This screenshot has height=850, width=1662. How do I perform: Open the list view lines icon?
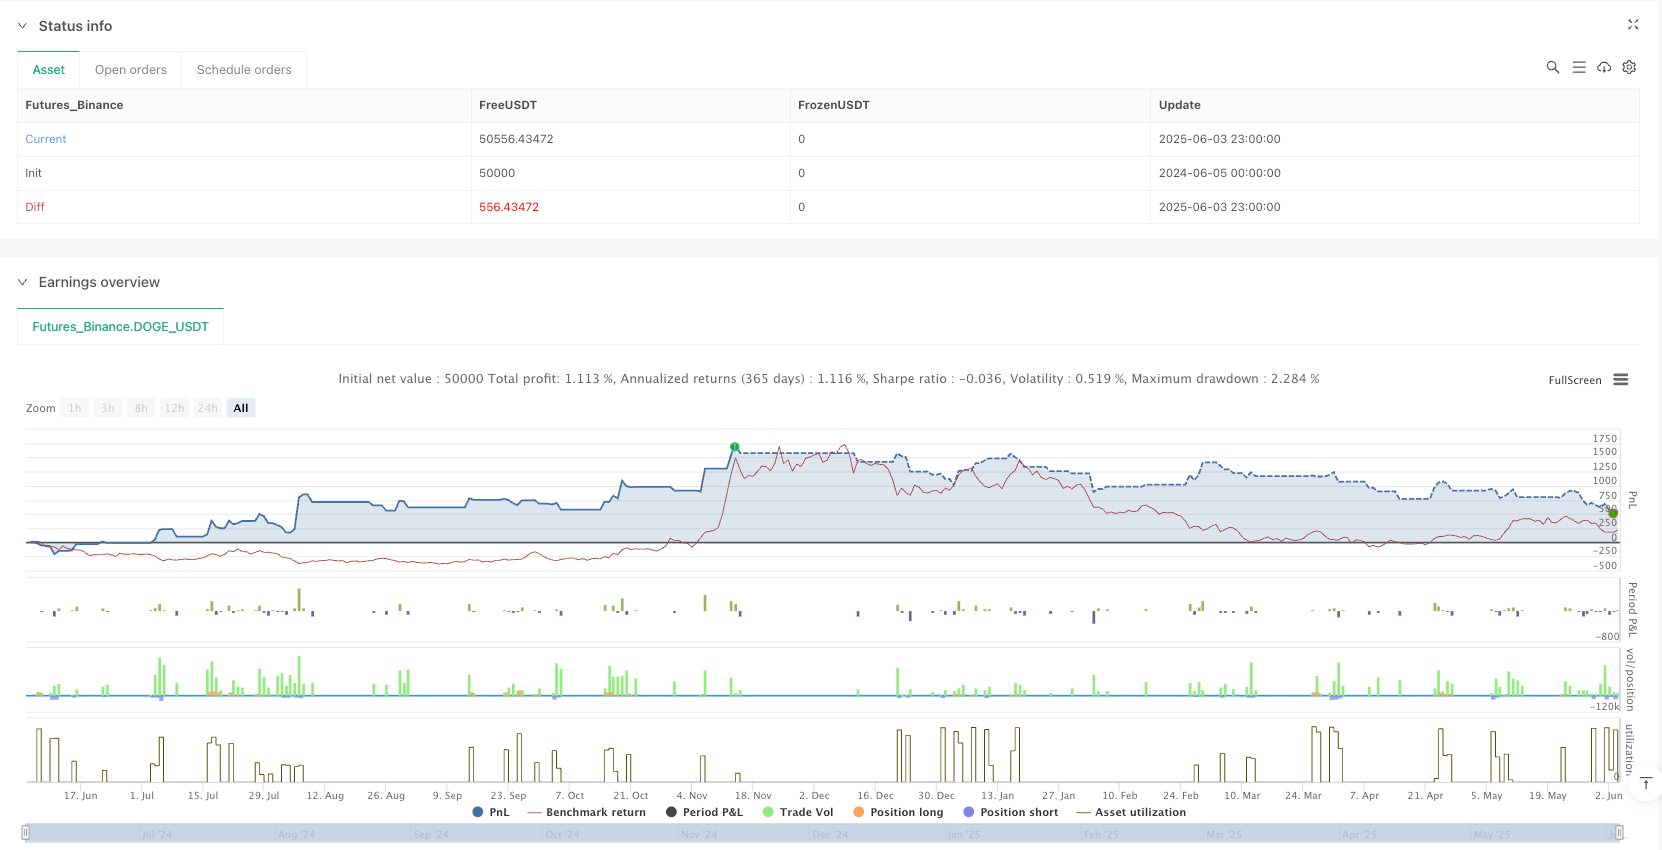click(x=1579, y=67)
